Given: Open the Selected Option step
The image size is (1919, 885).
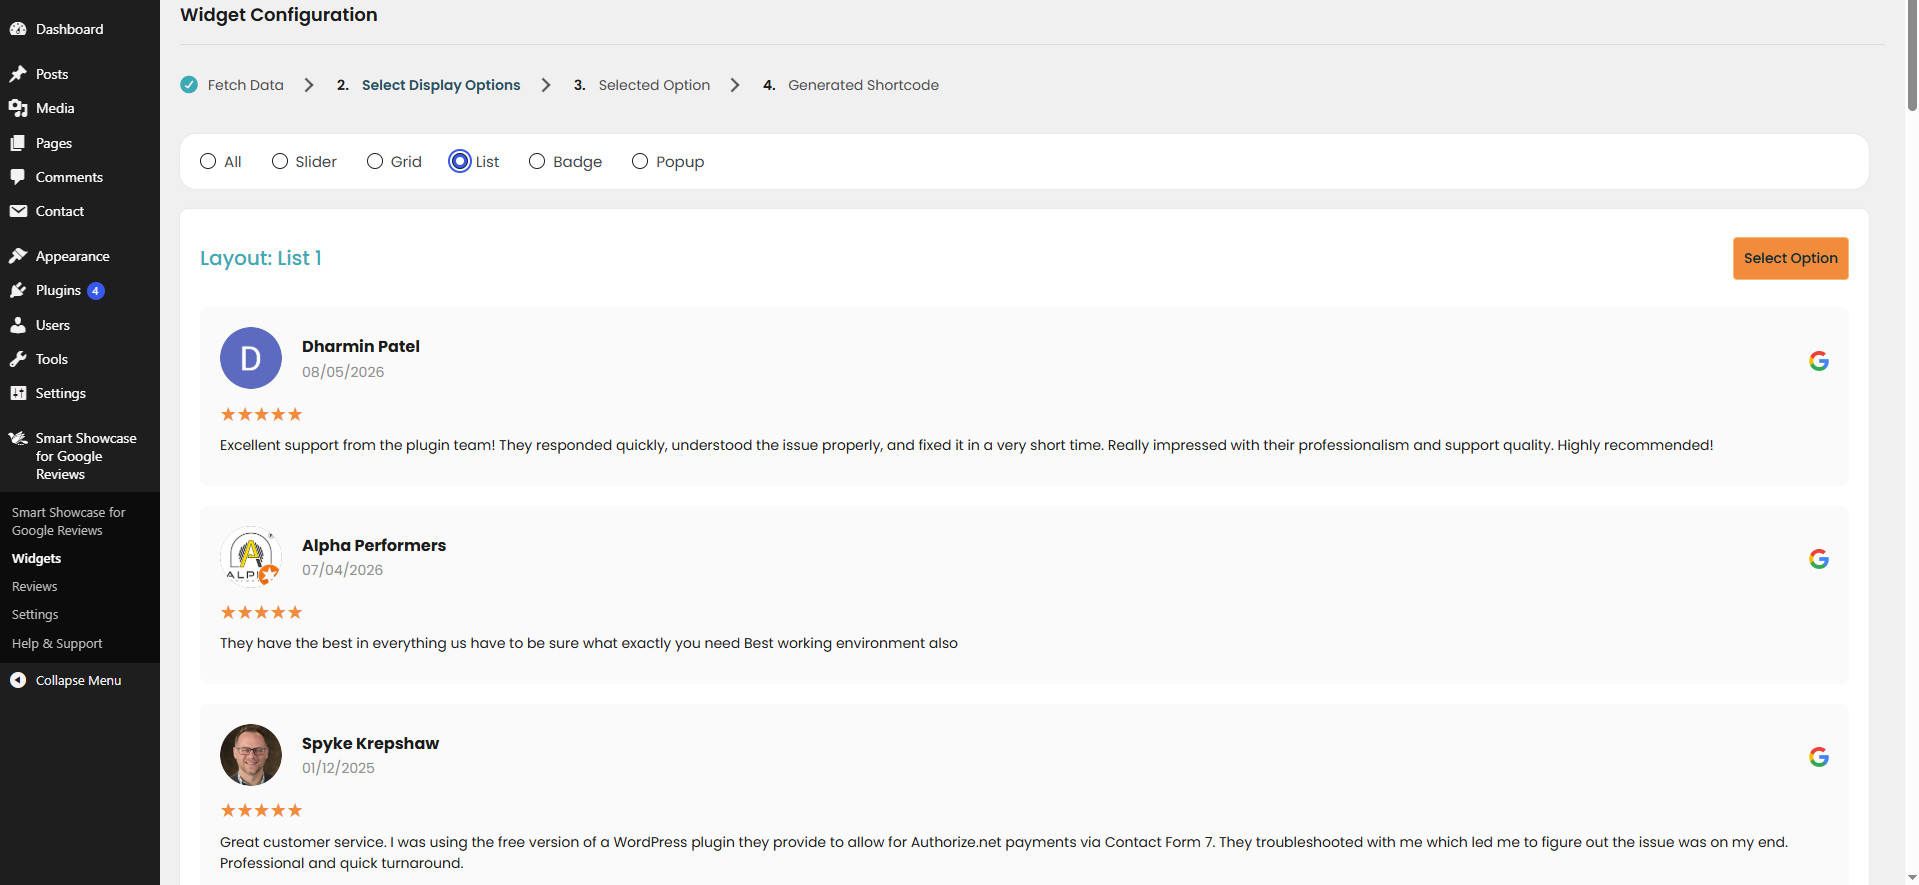Looking at the screenshot, I should (x=654, y=85).
